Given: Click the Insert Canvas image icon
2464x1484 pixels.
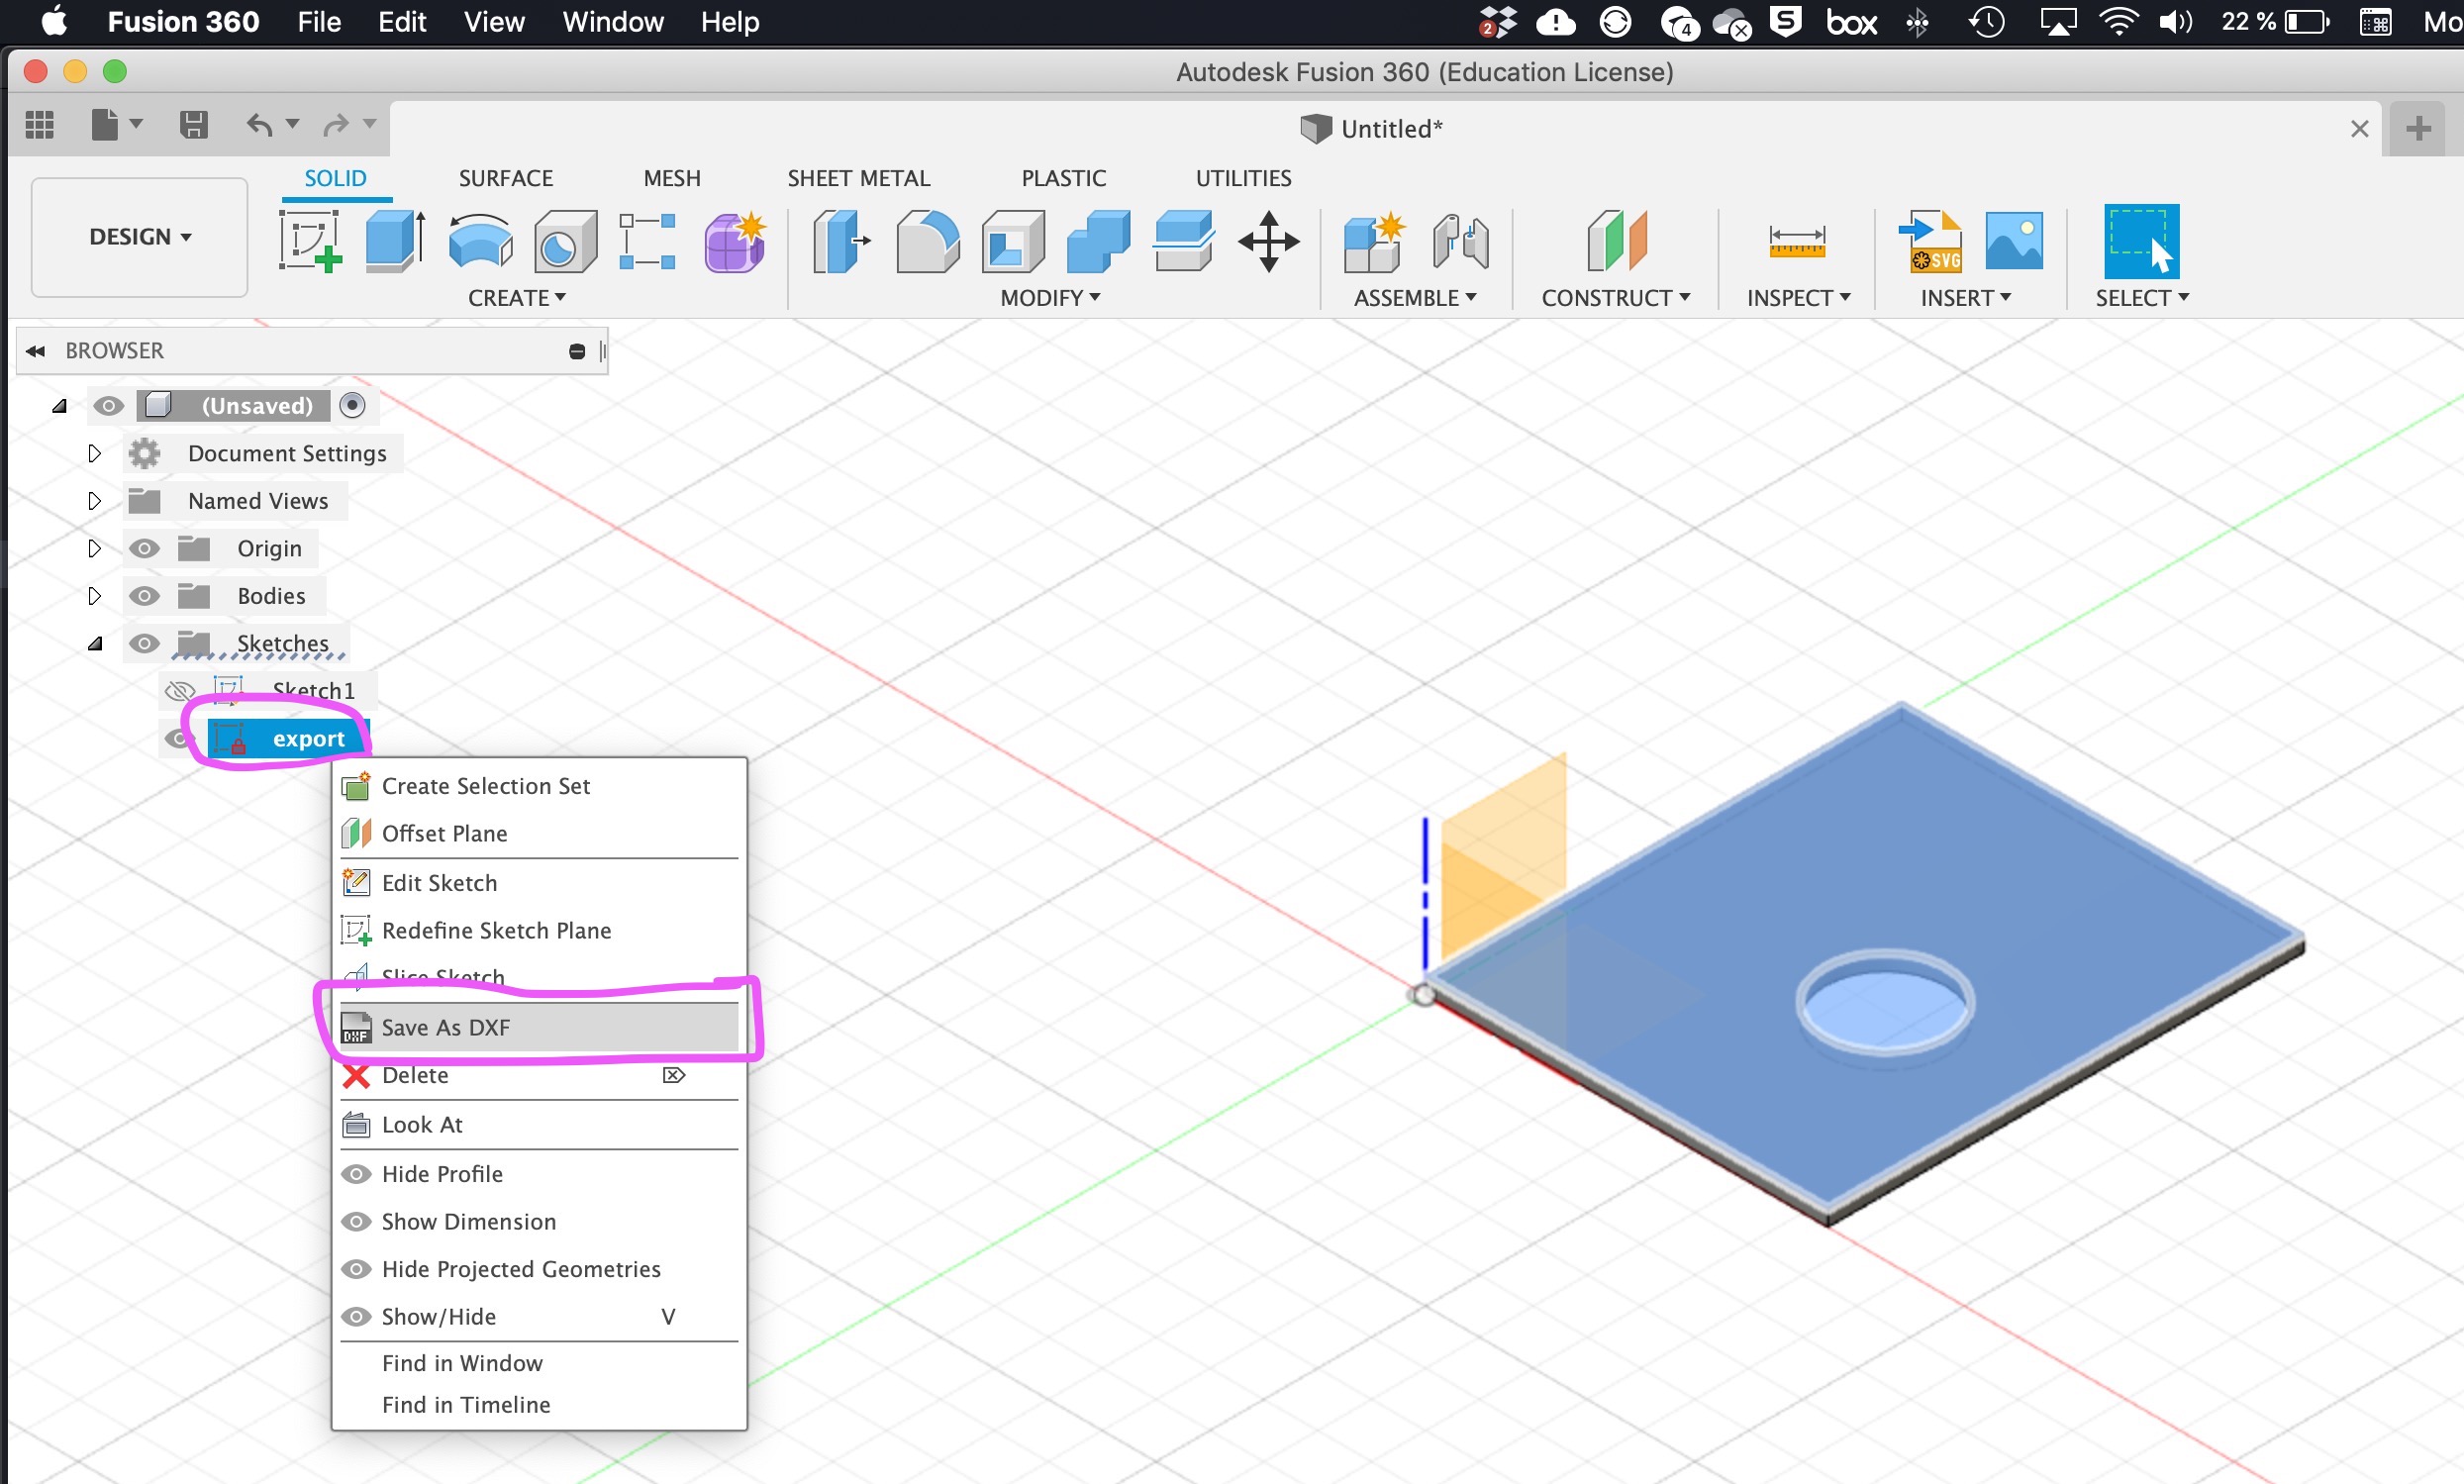Looking at the screenshot, I should click(x=2013, y=241).
